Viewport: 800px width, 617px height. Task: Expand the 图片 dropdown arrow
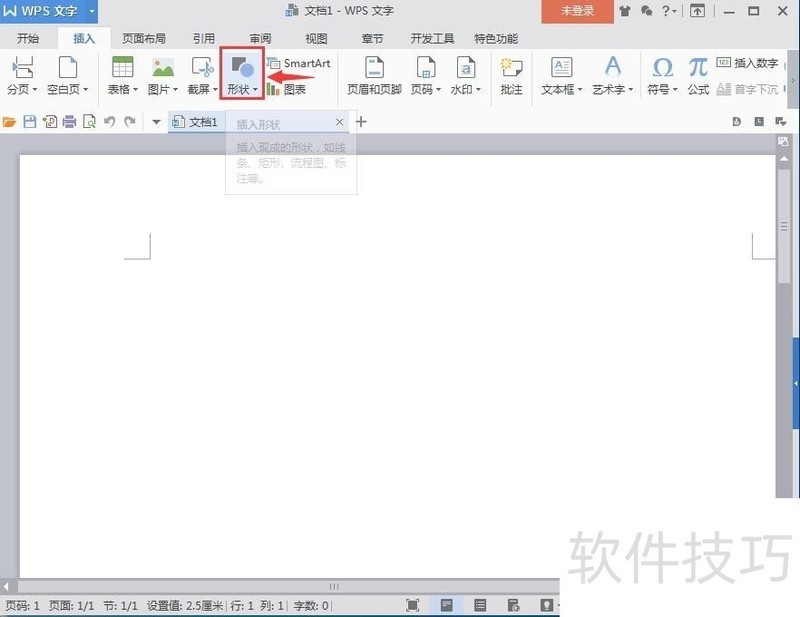coord(176,90)
